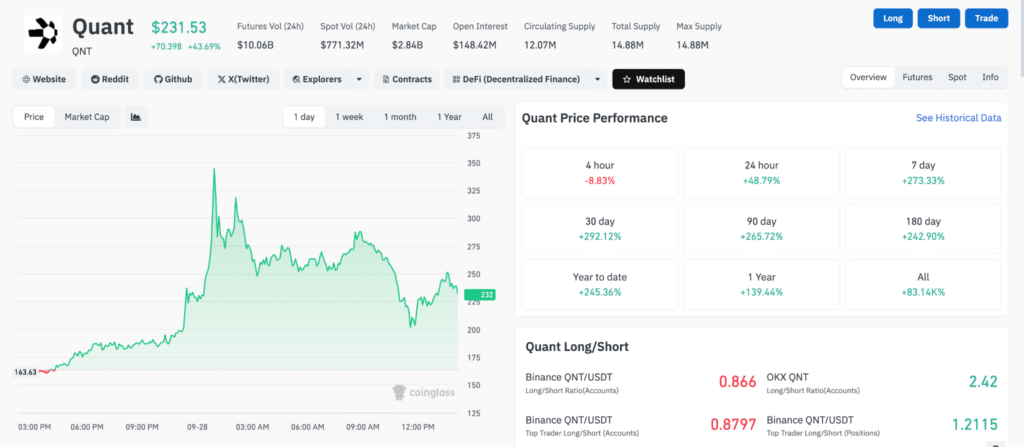The image size is (1024, 447).
Task: Click the Total Supply 14.88M stat
Action: pyautogui.click(x=636, y=36)
